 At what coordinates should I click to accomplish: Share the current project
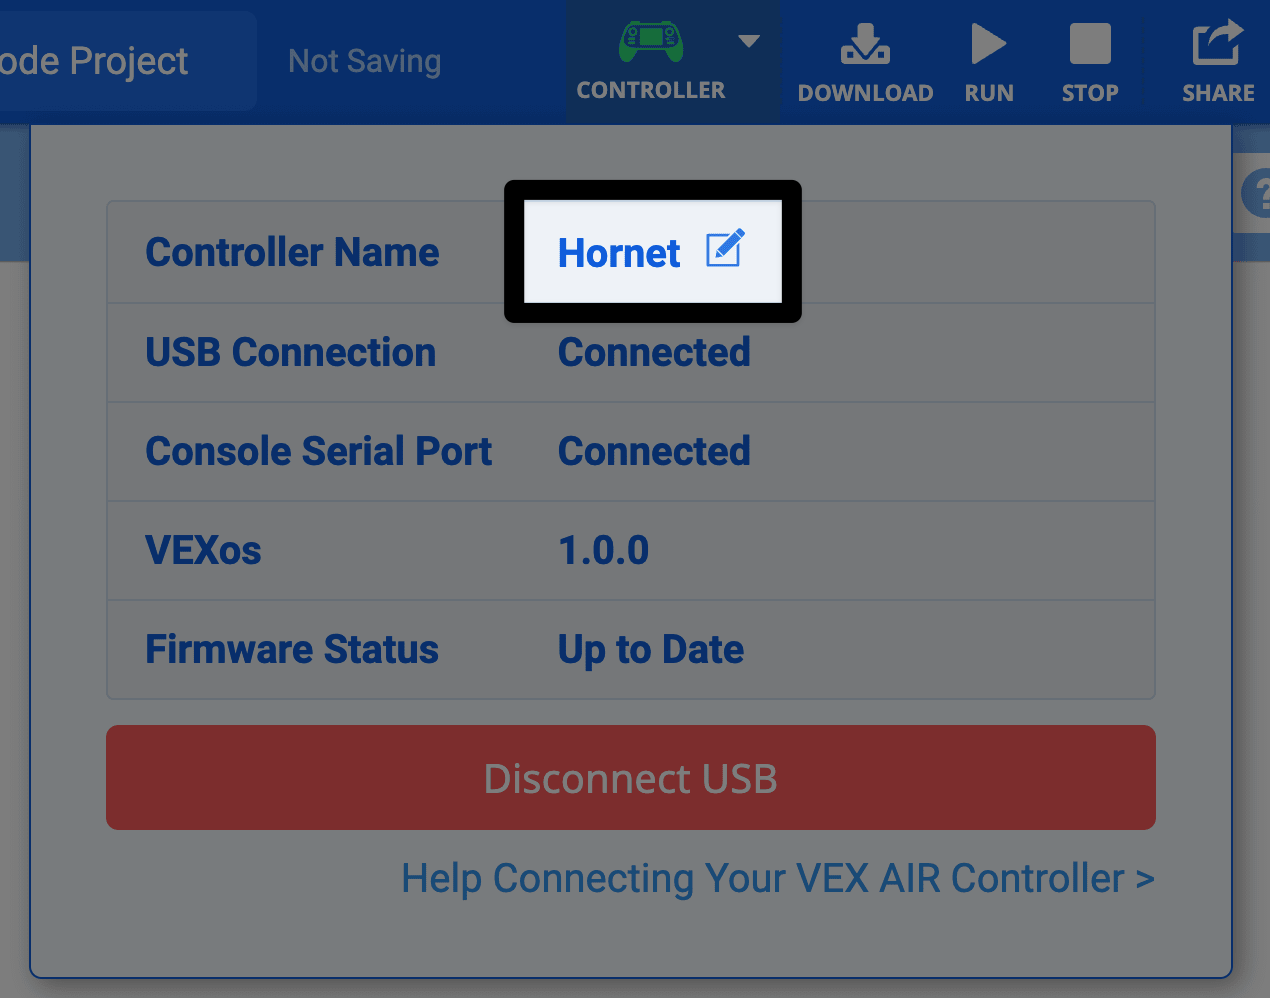click(x=1218, y=60)
